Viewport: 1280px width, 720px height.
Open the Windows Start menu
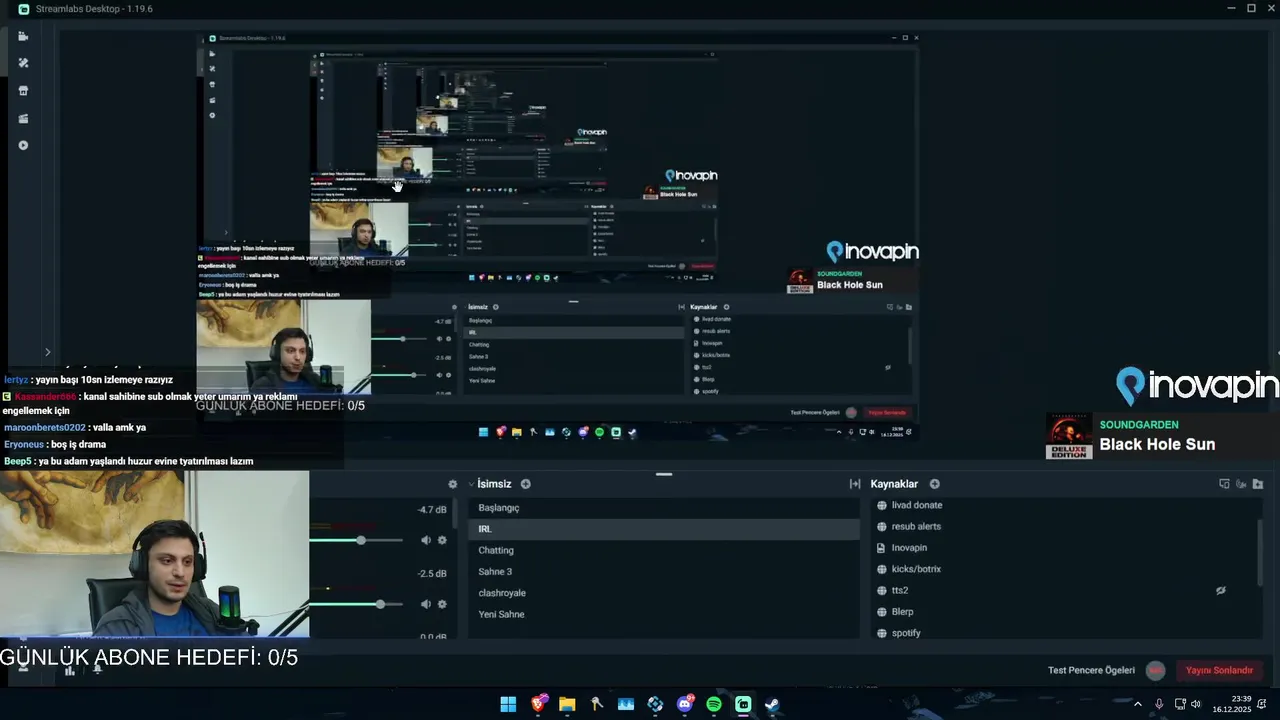coord(508,704)
